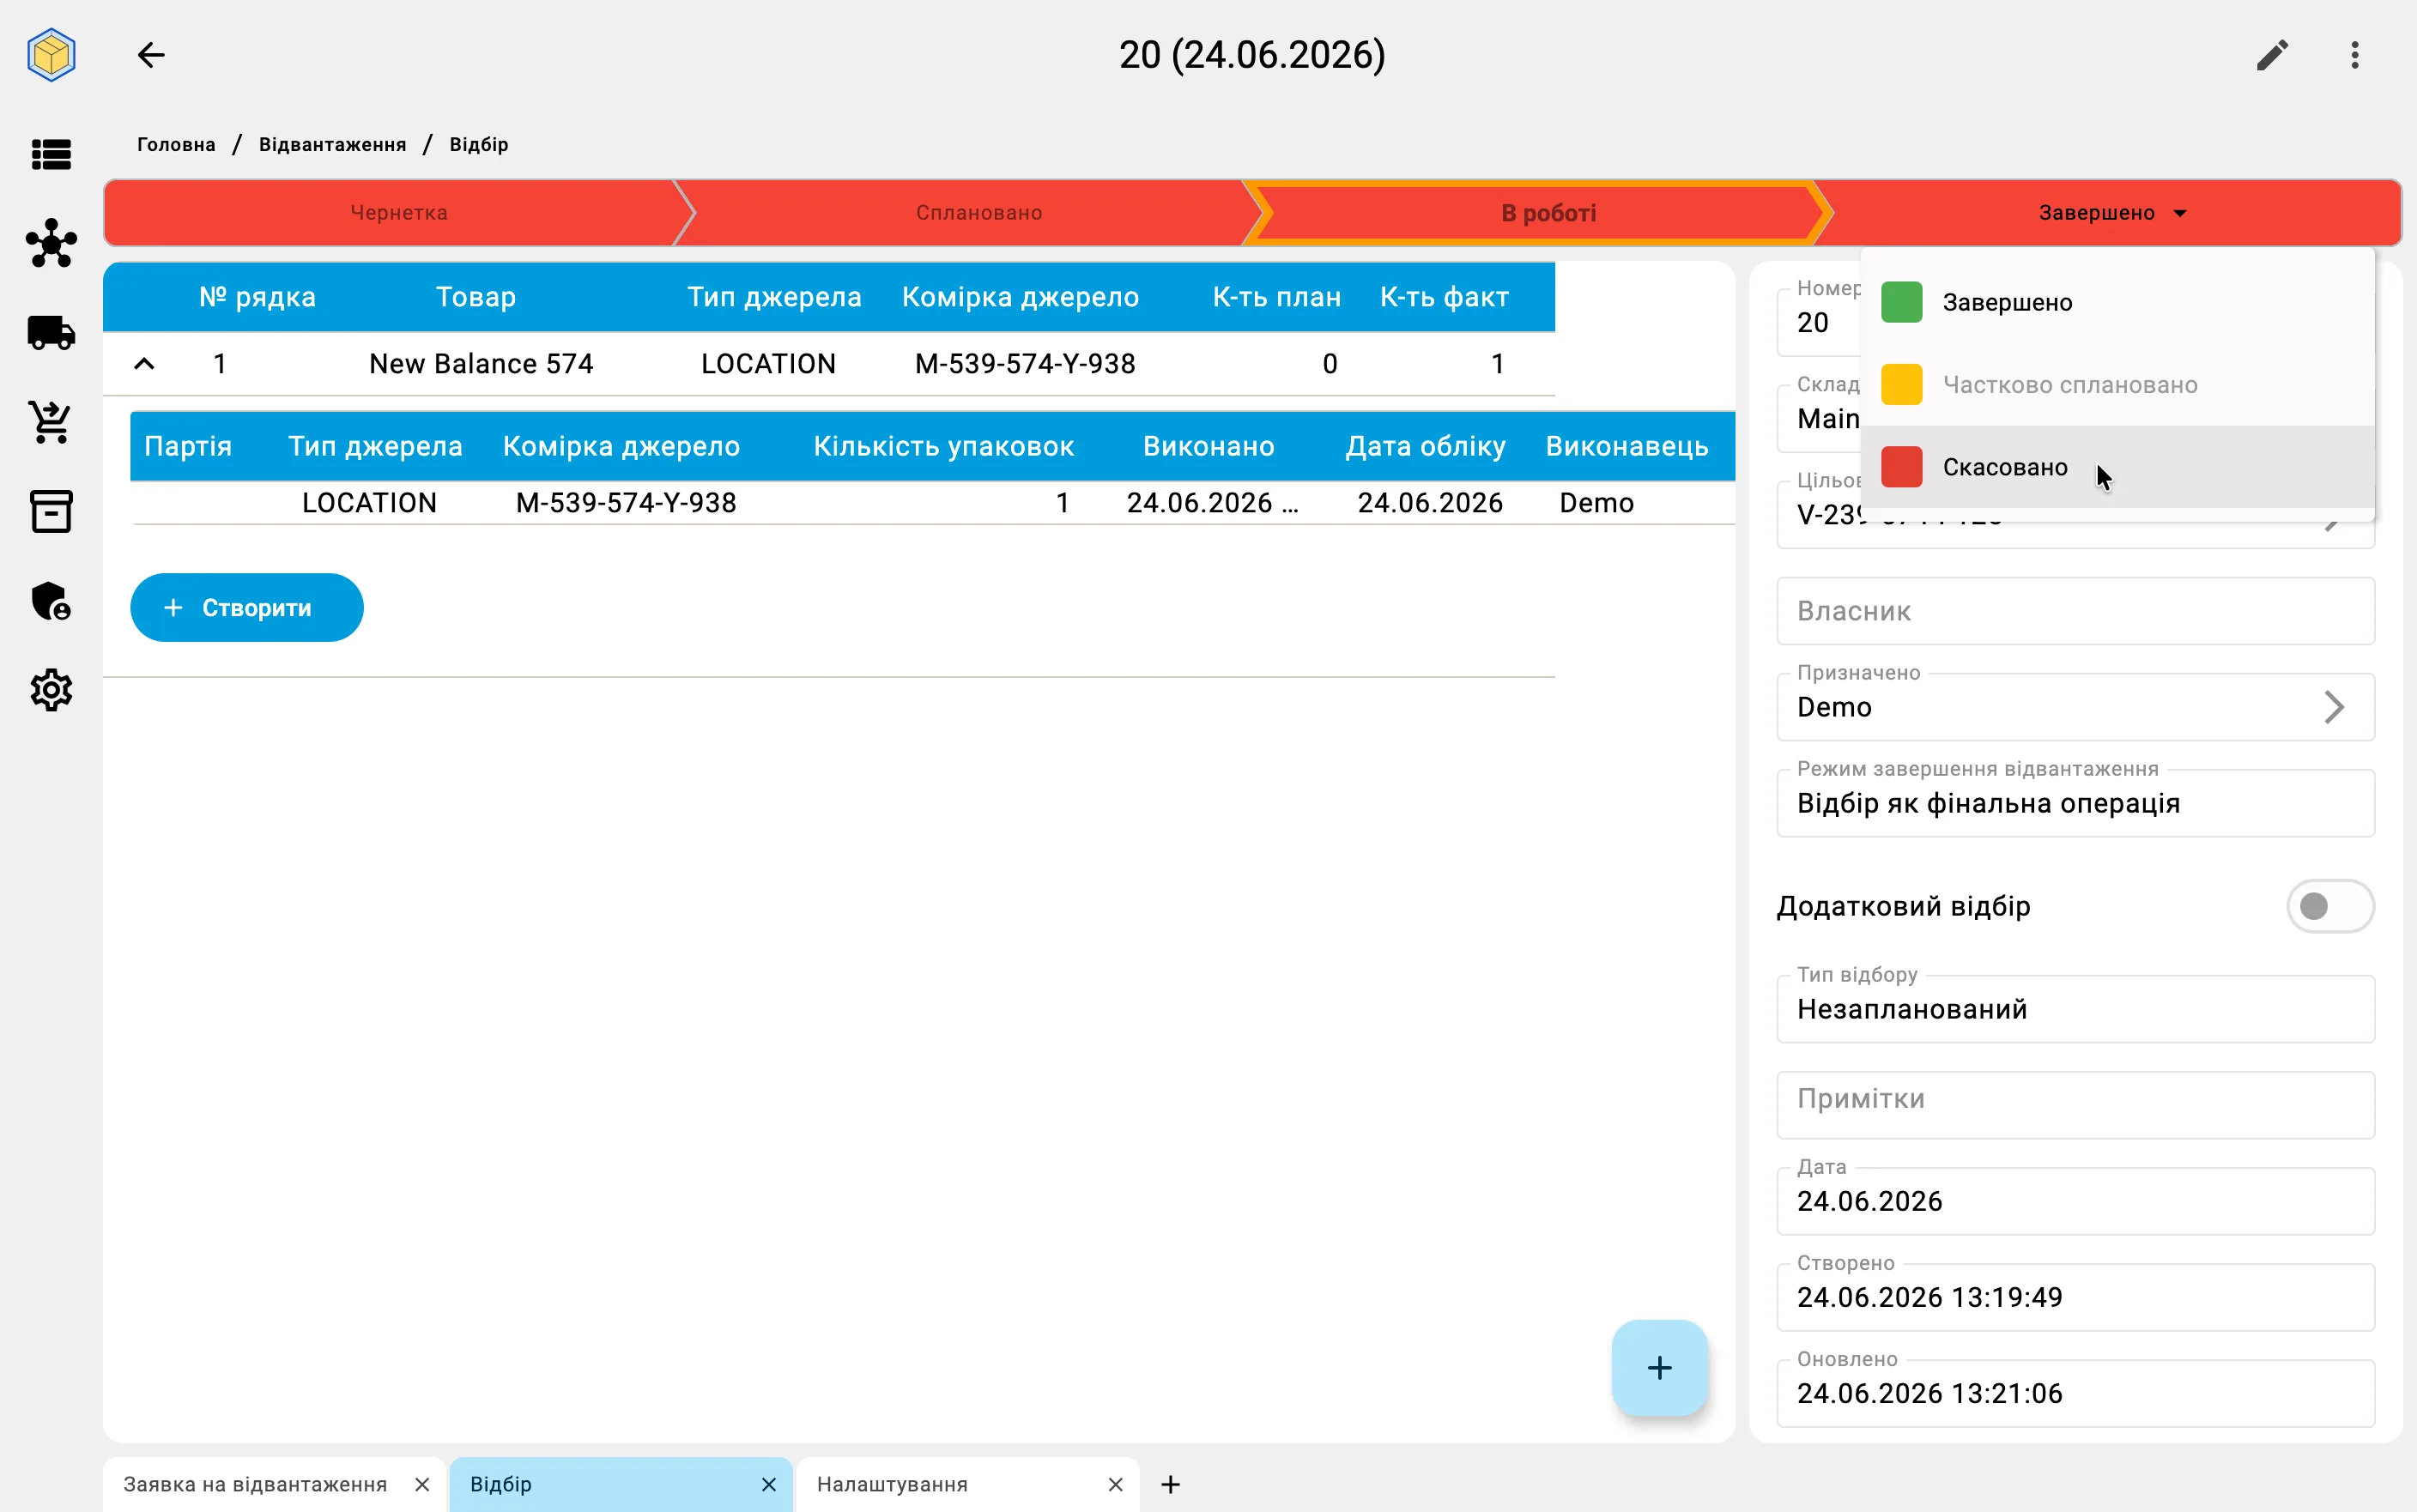Expand the Завершено status dropdown arrow

coord(2181,213)
